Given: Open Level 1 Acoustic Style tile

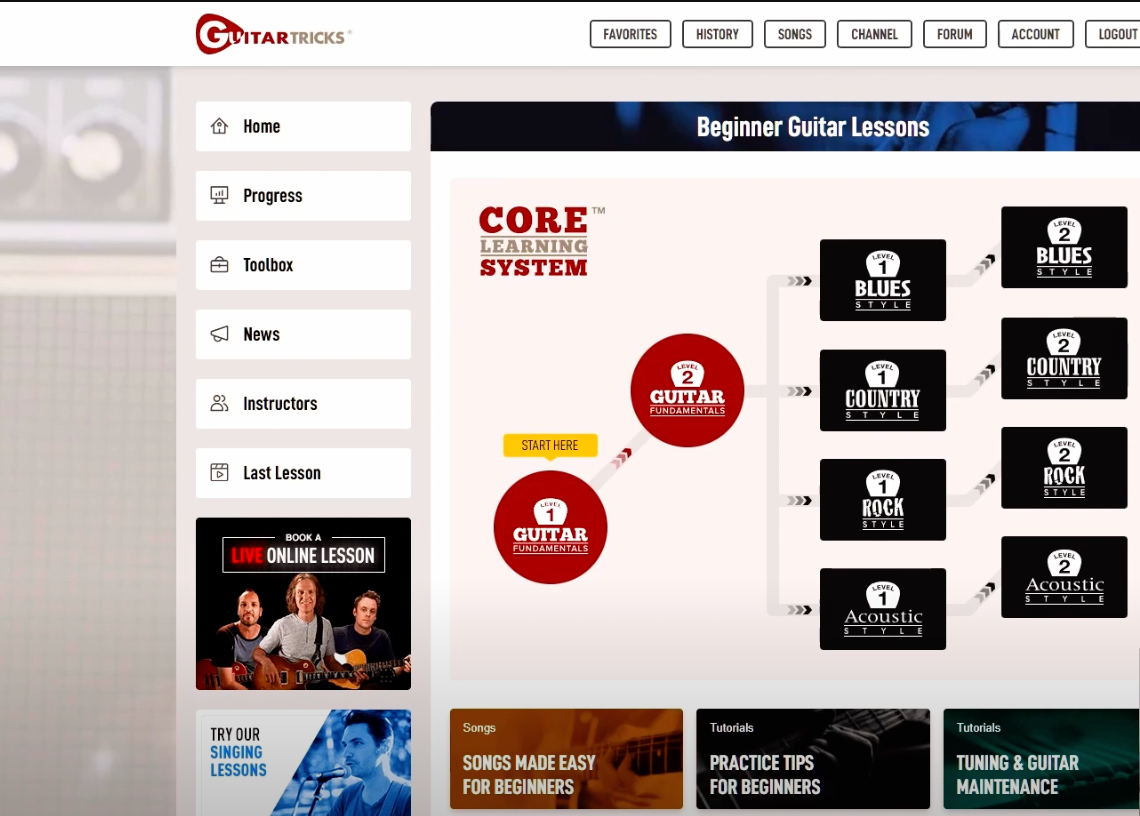Looking at the screenshot, I should (x=883, y=609).
